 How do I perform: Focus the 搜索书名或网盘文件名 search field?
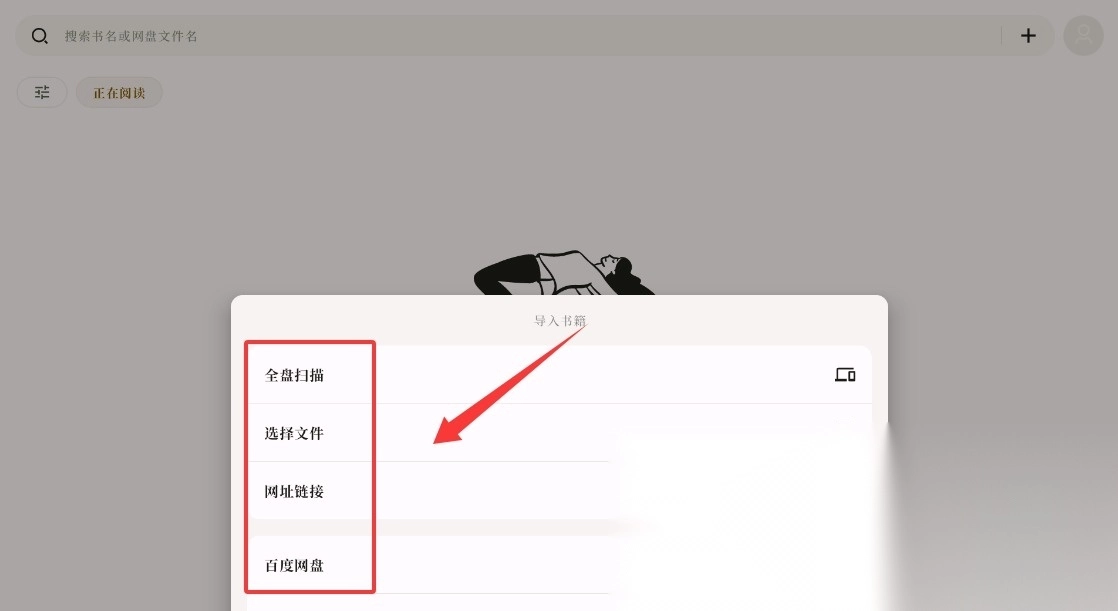tap(528, 36)
